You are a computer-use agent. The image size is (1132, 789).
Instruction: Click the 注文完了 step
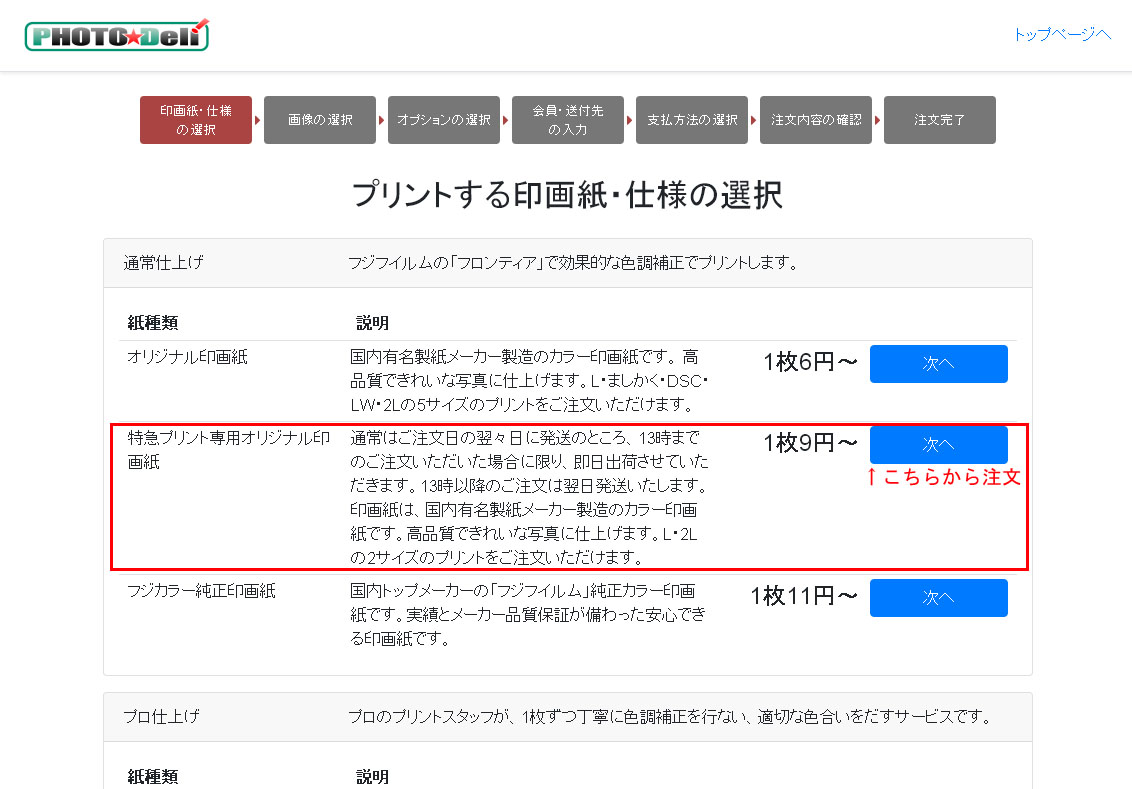click(x=940, y=120)
